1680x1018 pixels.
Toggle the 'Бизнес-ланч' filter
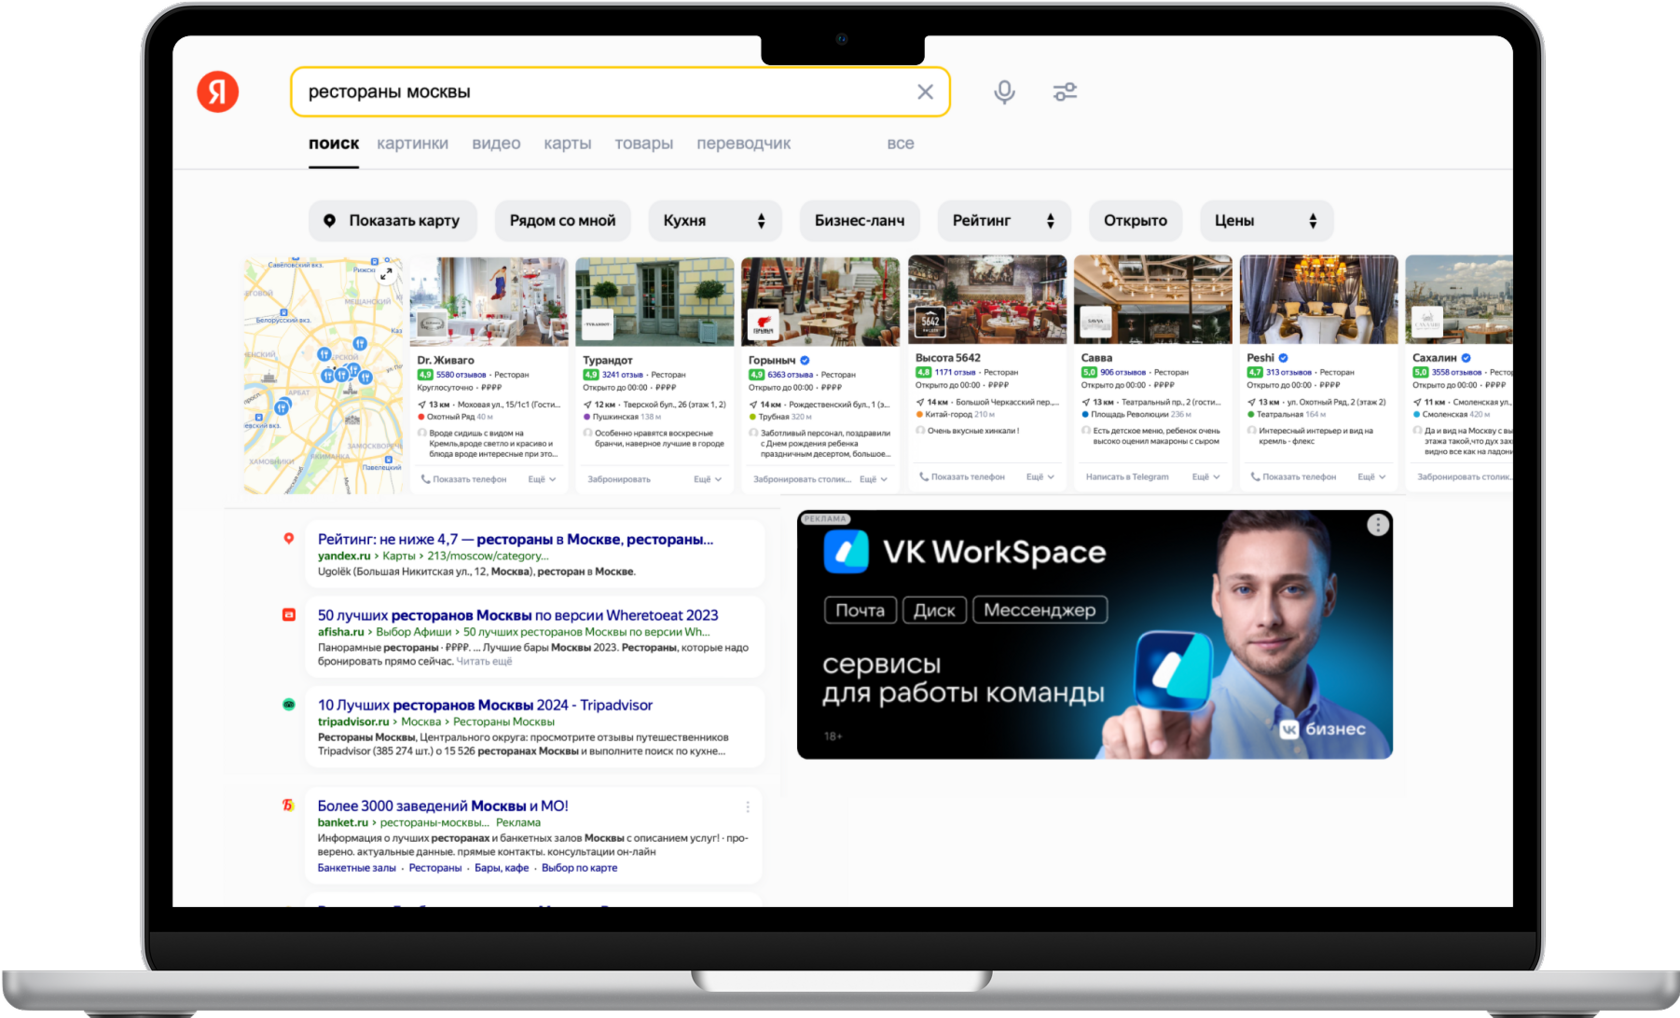859,221
